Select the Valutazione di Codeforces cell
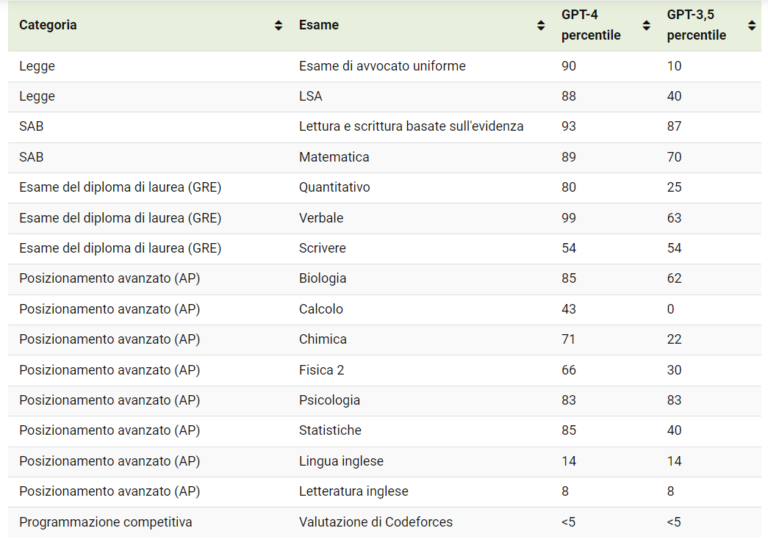The width and height of the screenshot is (768, 542). click(x=376, y=522)
